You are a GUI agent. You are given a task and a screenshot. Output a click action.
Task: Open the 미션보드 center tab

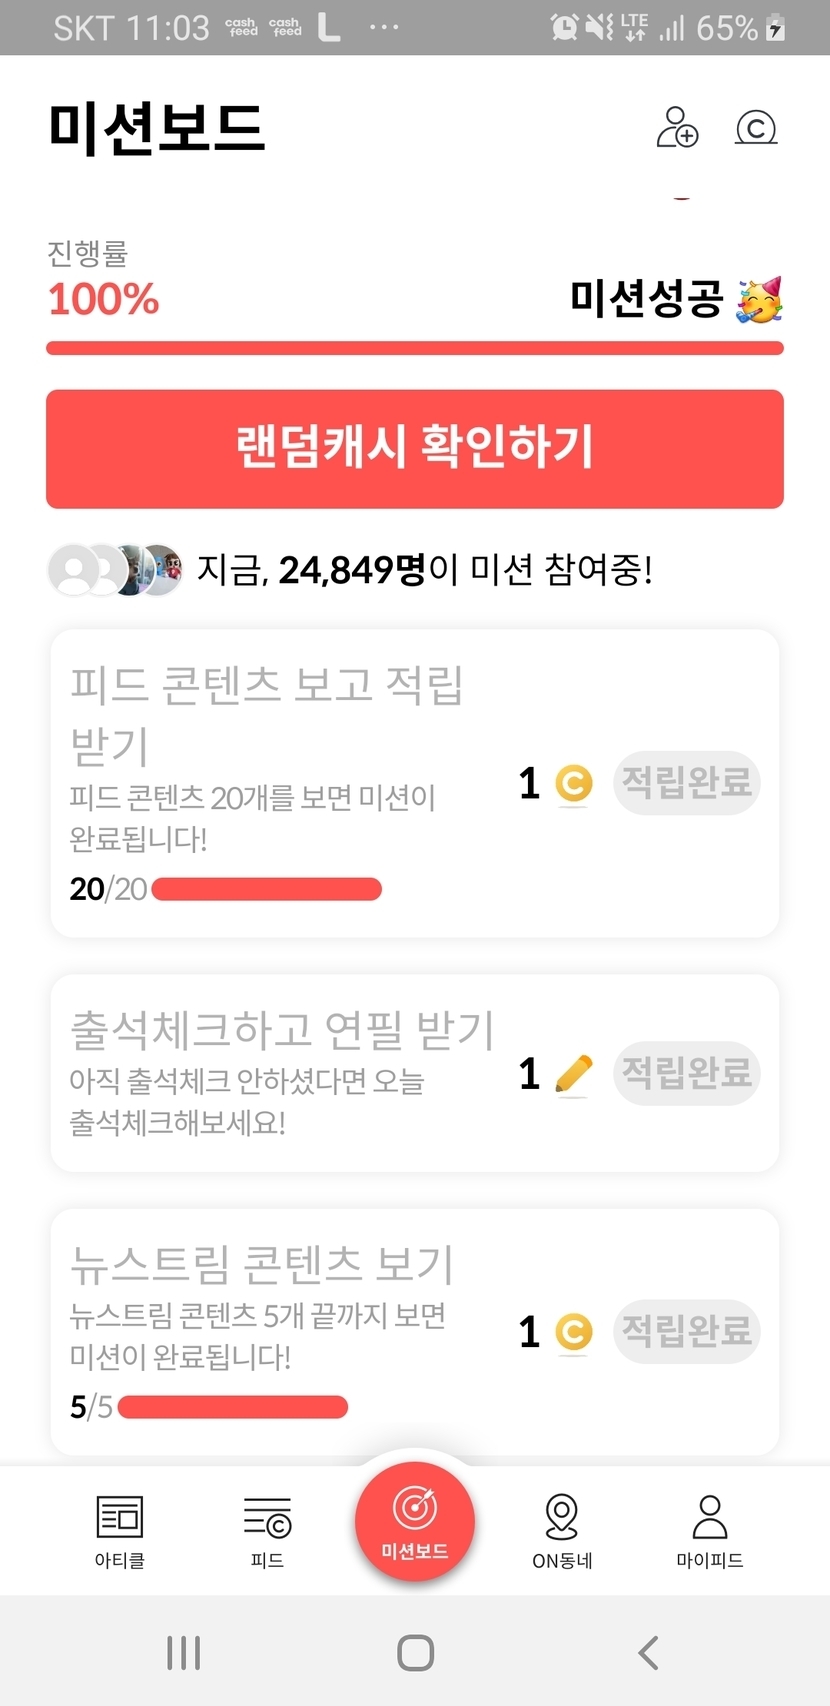click(415, 1521)
